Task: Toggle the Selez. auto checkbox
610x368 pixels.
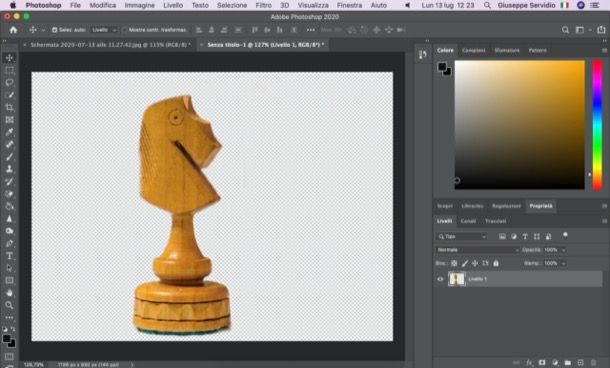Action: pyautogui.click(x=54, y=30)
